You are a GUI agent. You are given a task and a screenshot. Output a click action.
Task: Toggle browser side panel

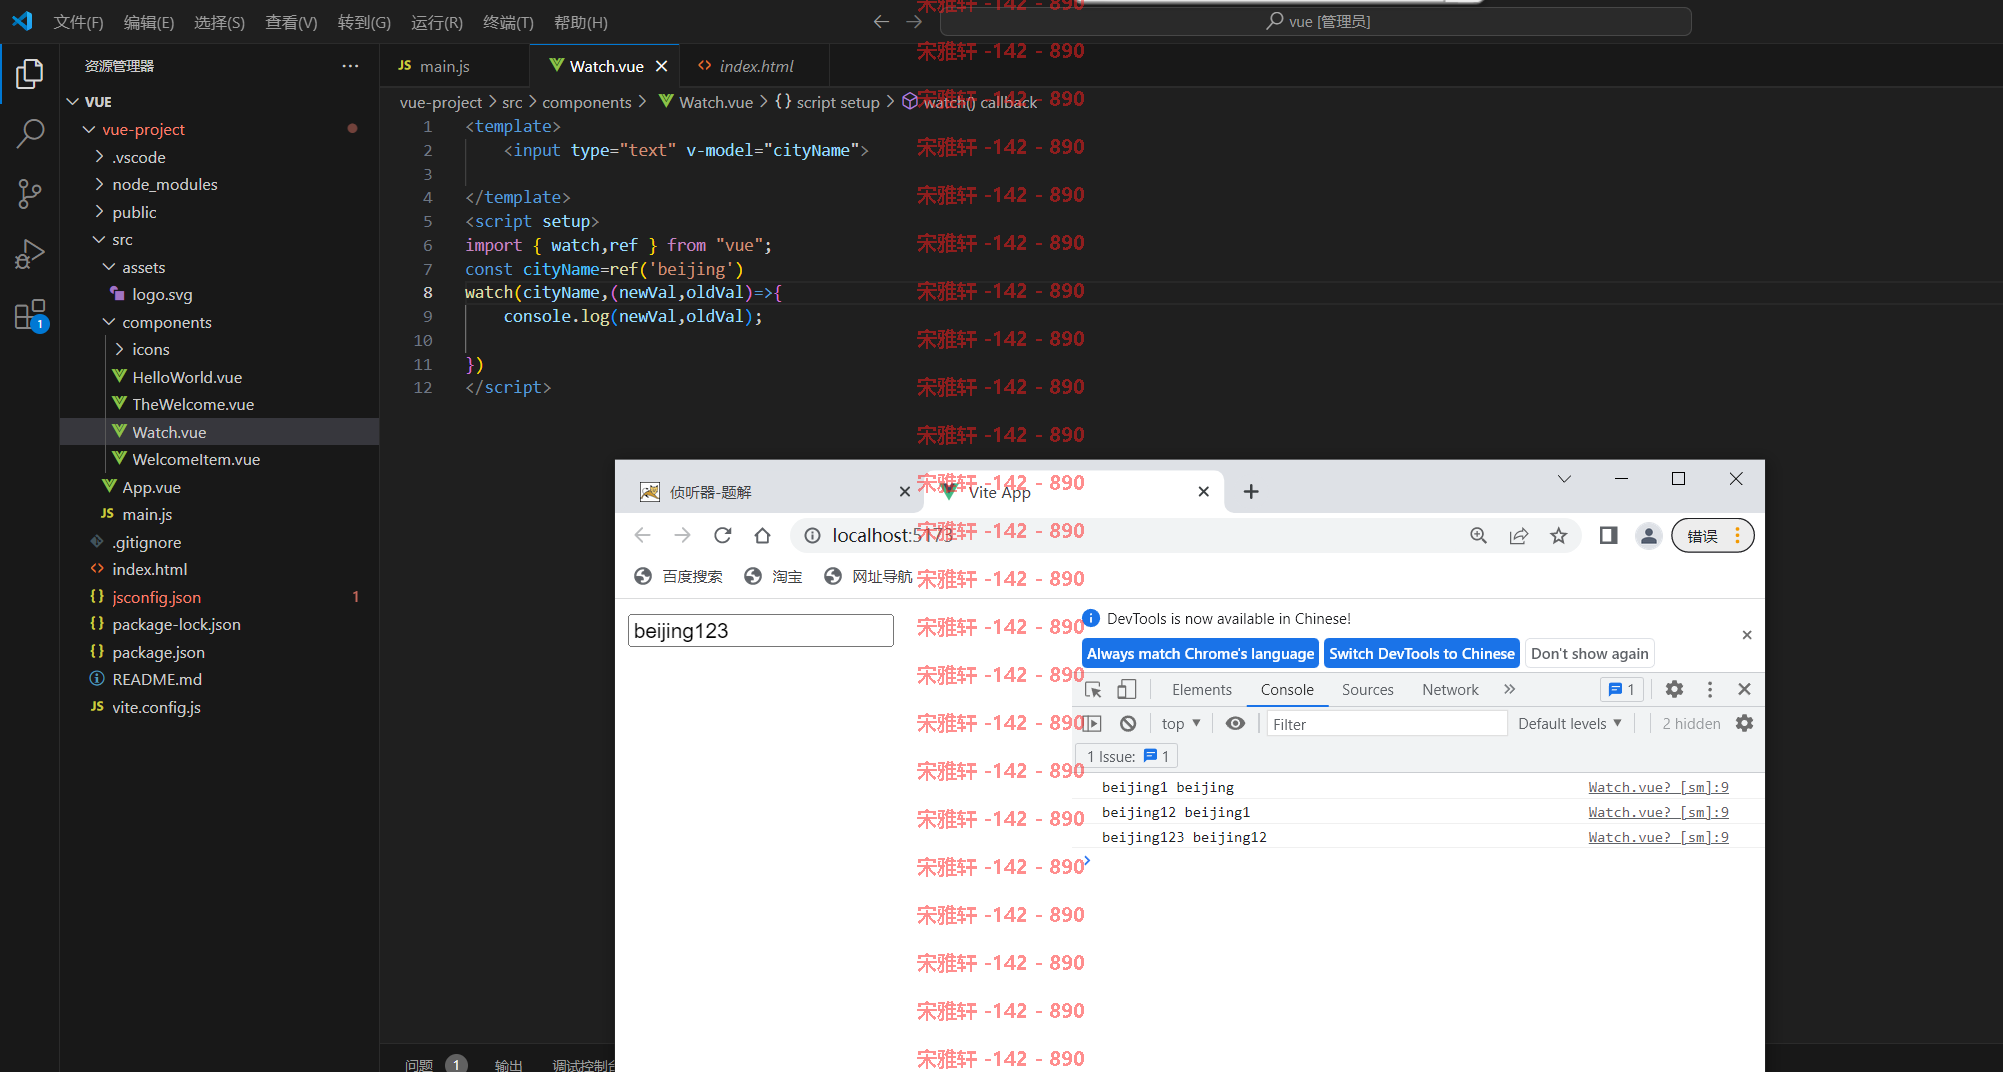1608,536
